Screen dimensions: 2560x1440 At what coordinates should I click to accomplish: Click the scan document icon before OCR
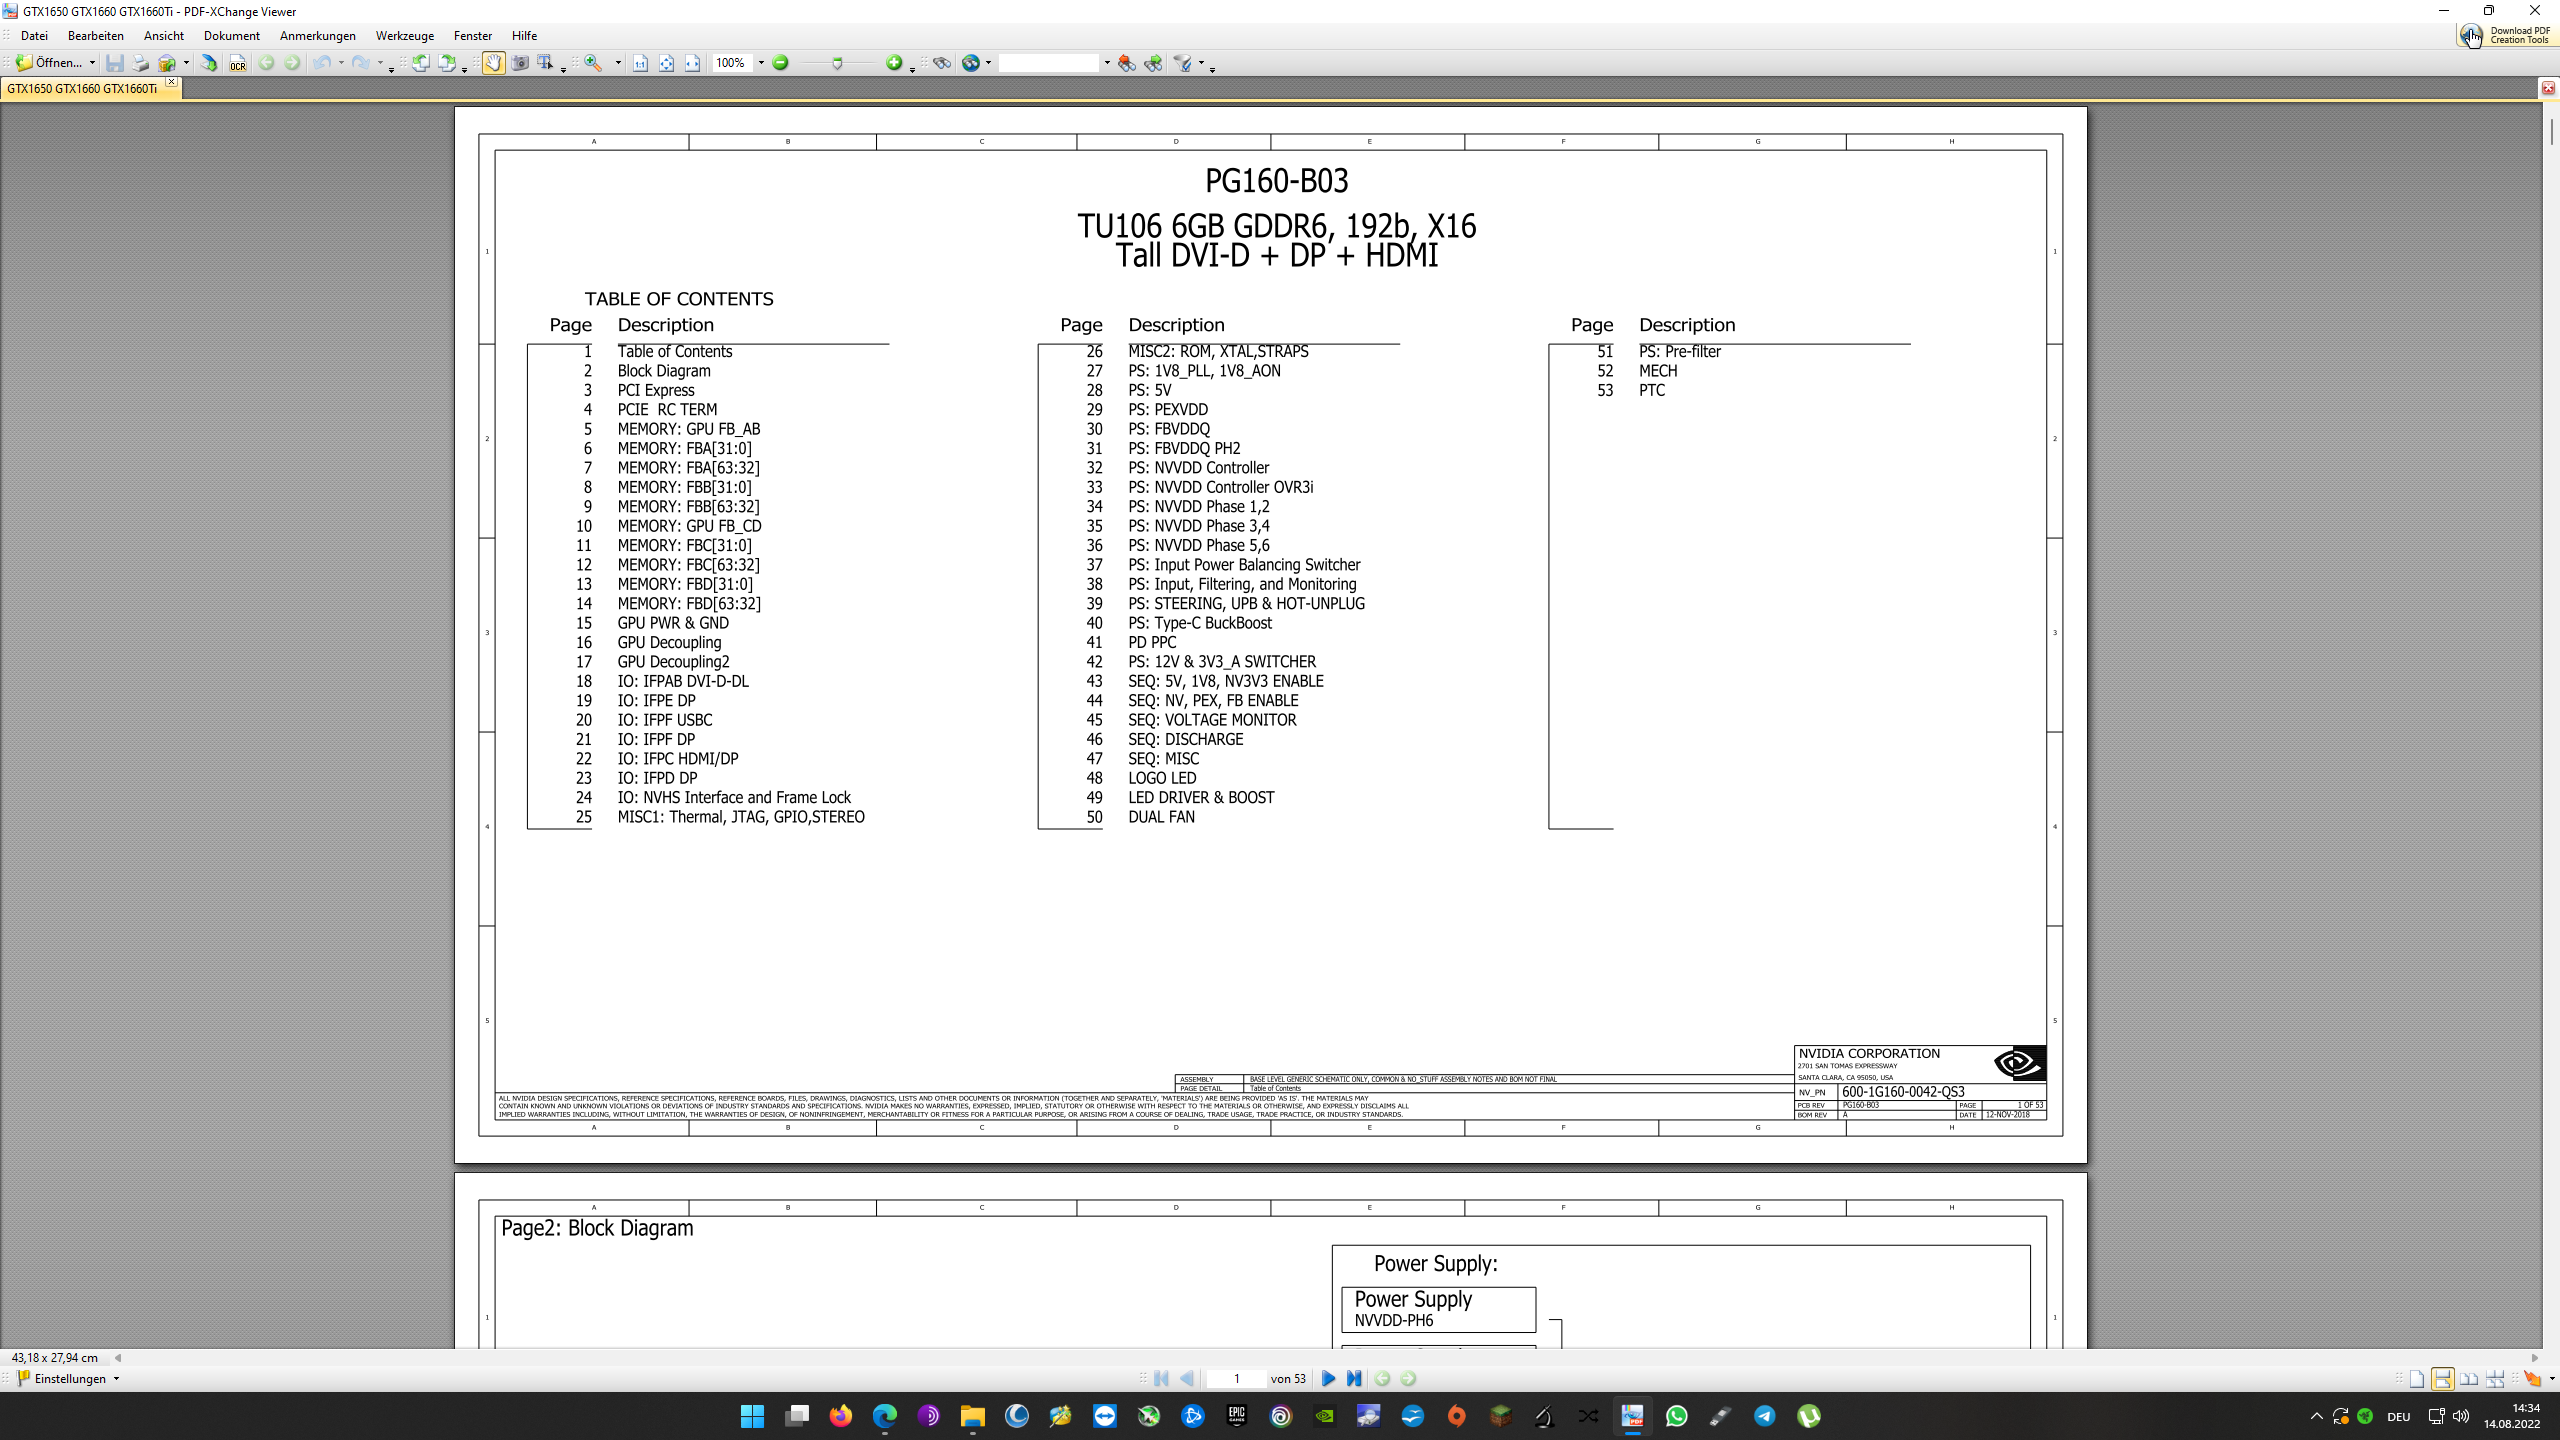[209, 63]
